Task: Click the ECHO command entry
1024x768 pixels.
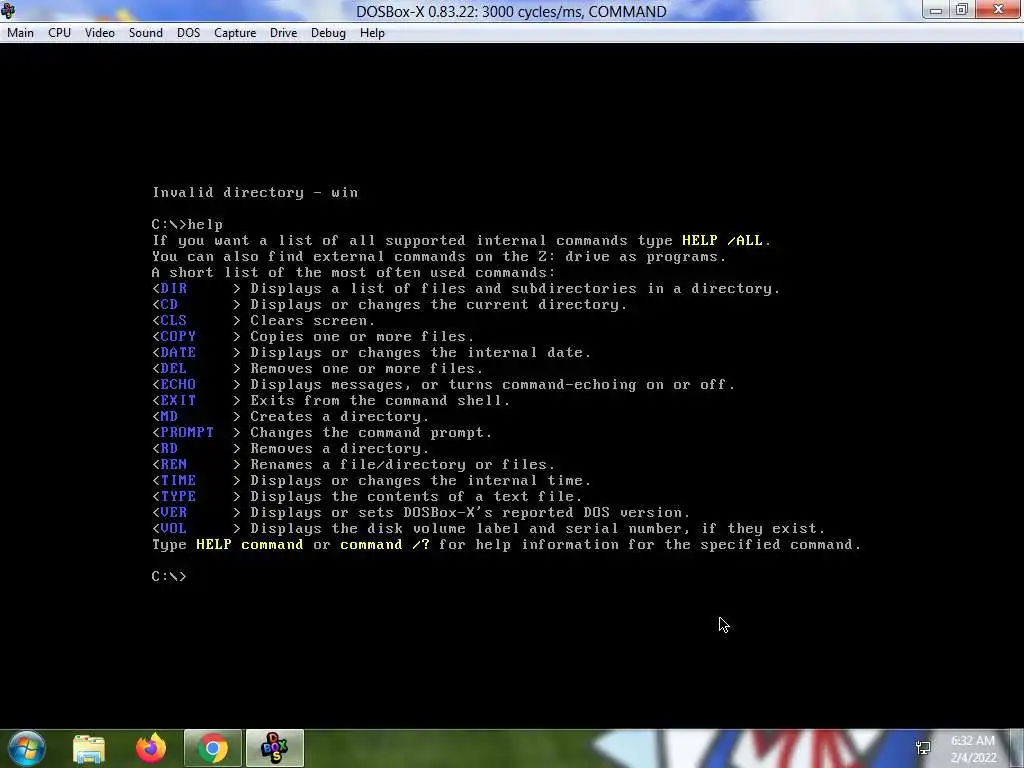Action: tap(178, 385)
